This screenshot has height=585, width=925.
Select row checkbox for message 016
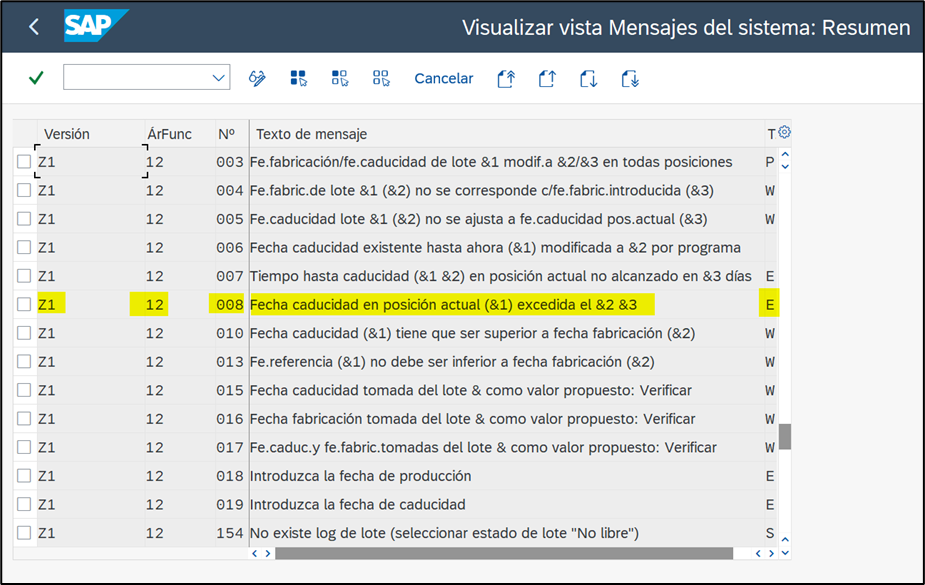[24, 419]
